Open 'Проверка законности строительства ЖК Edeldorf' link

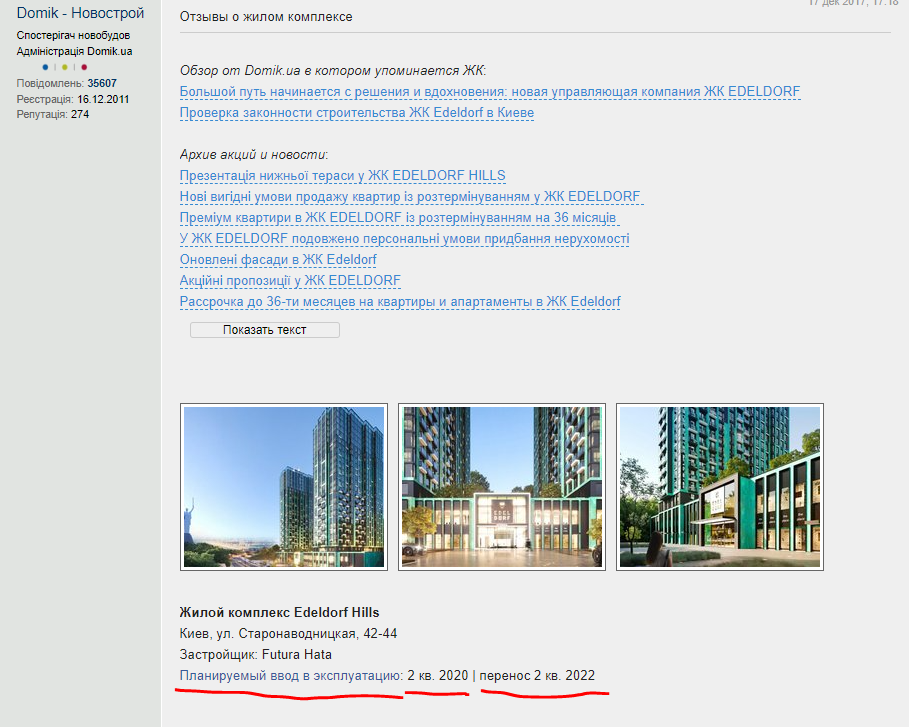[x=357, y=113]
